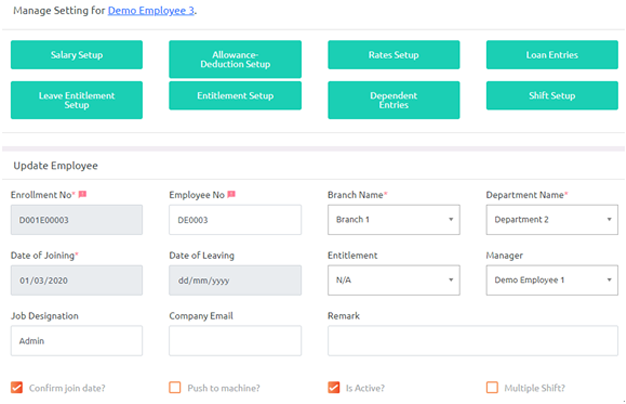Select the Manager dropdown
This screenshot has height=404, width=626.
551,280
